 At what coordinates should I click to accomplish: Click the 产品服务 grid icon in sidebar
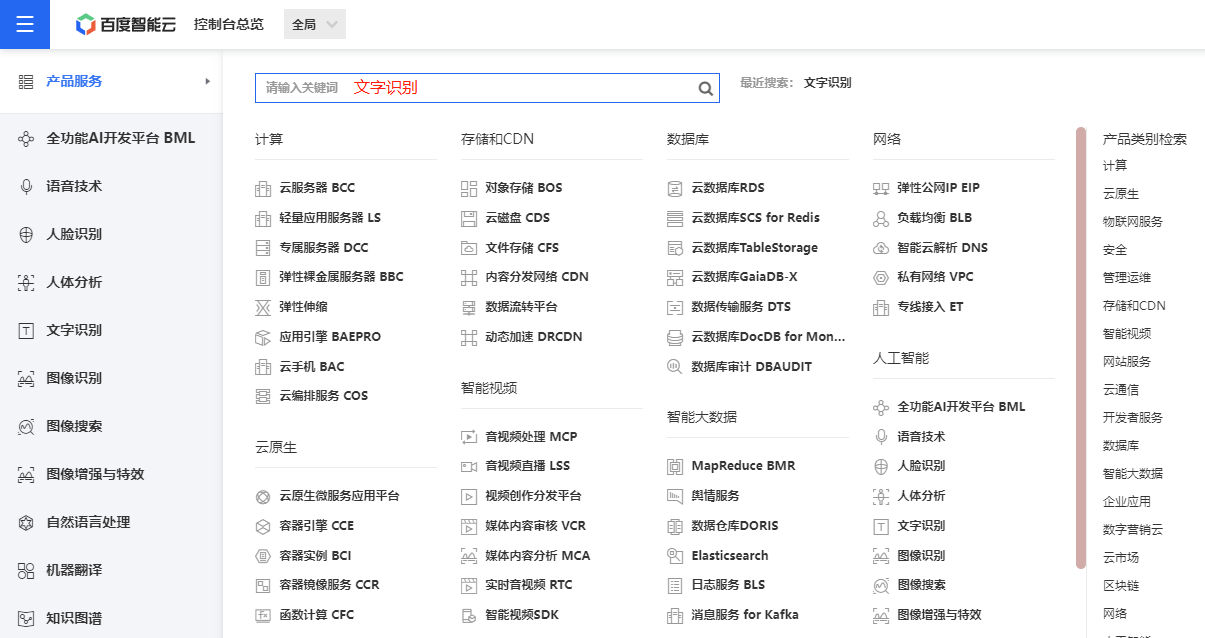[27, 82]
